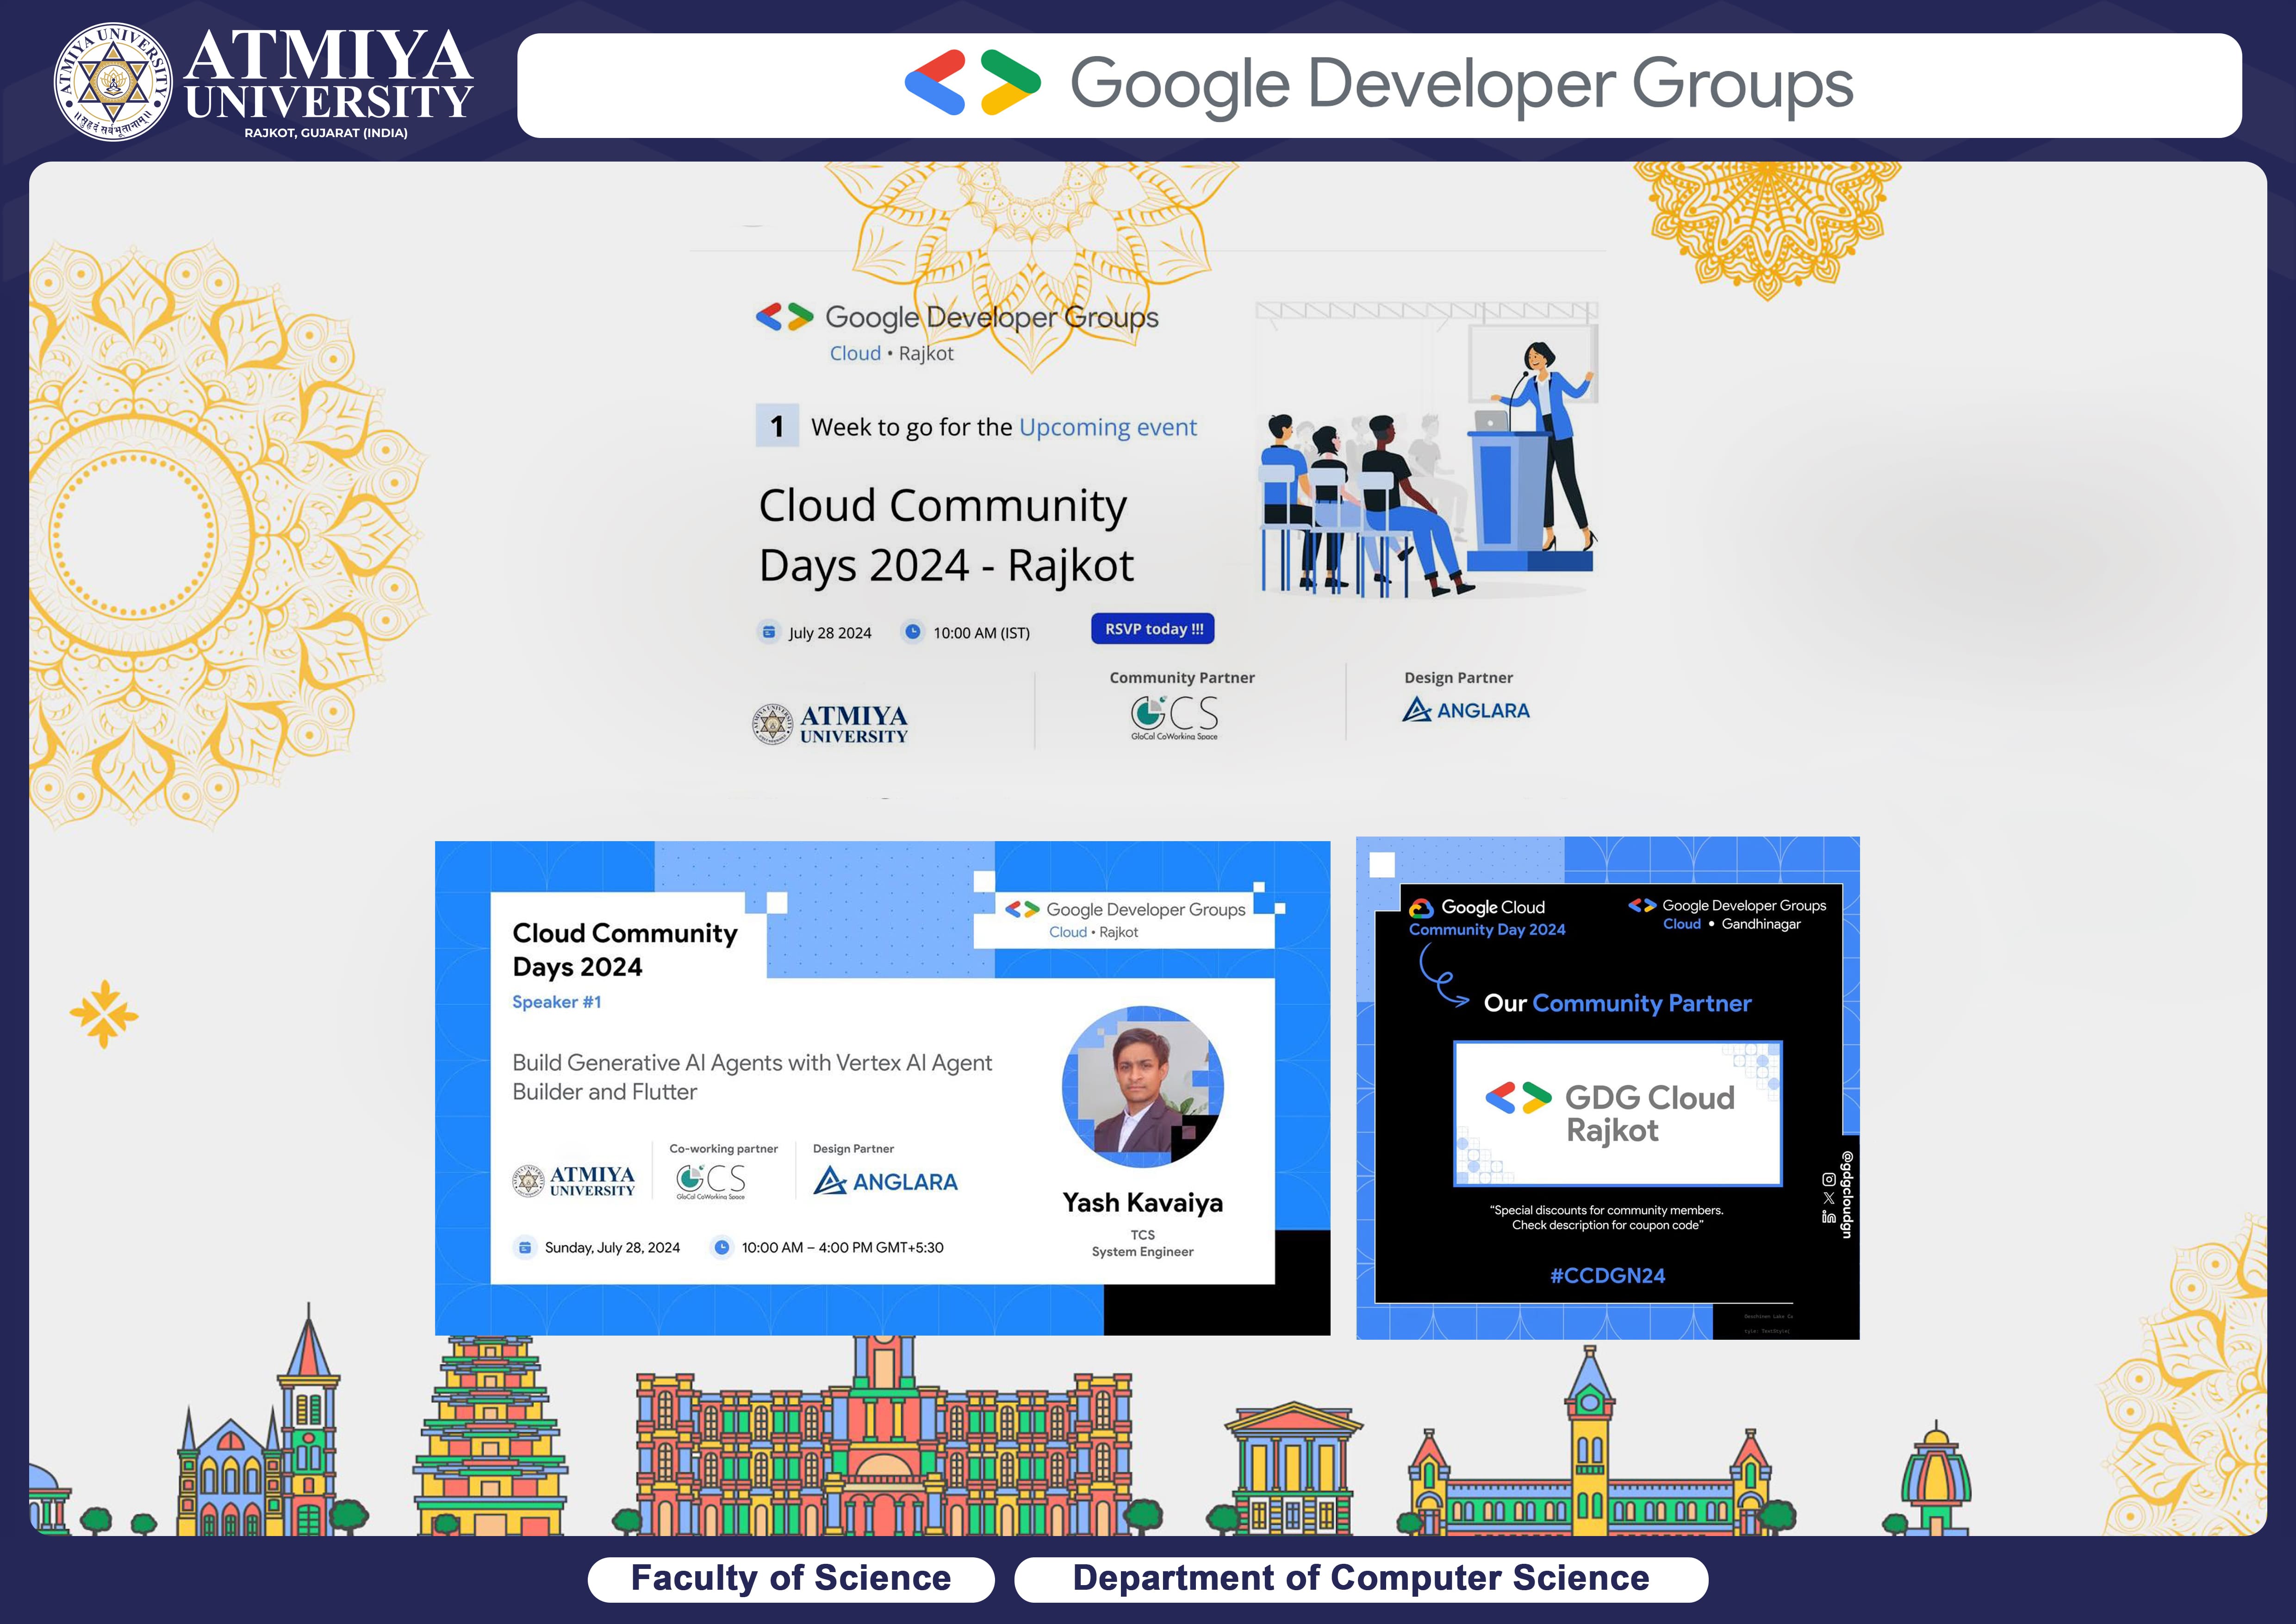Click Cloud Community Days 2024 - Rajkot title
Viewport: 2296px width, 1624px height.
(946, 535)
